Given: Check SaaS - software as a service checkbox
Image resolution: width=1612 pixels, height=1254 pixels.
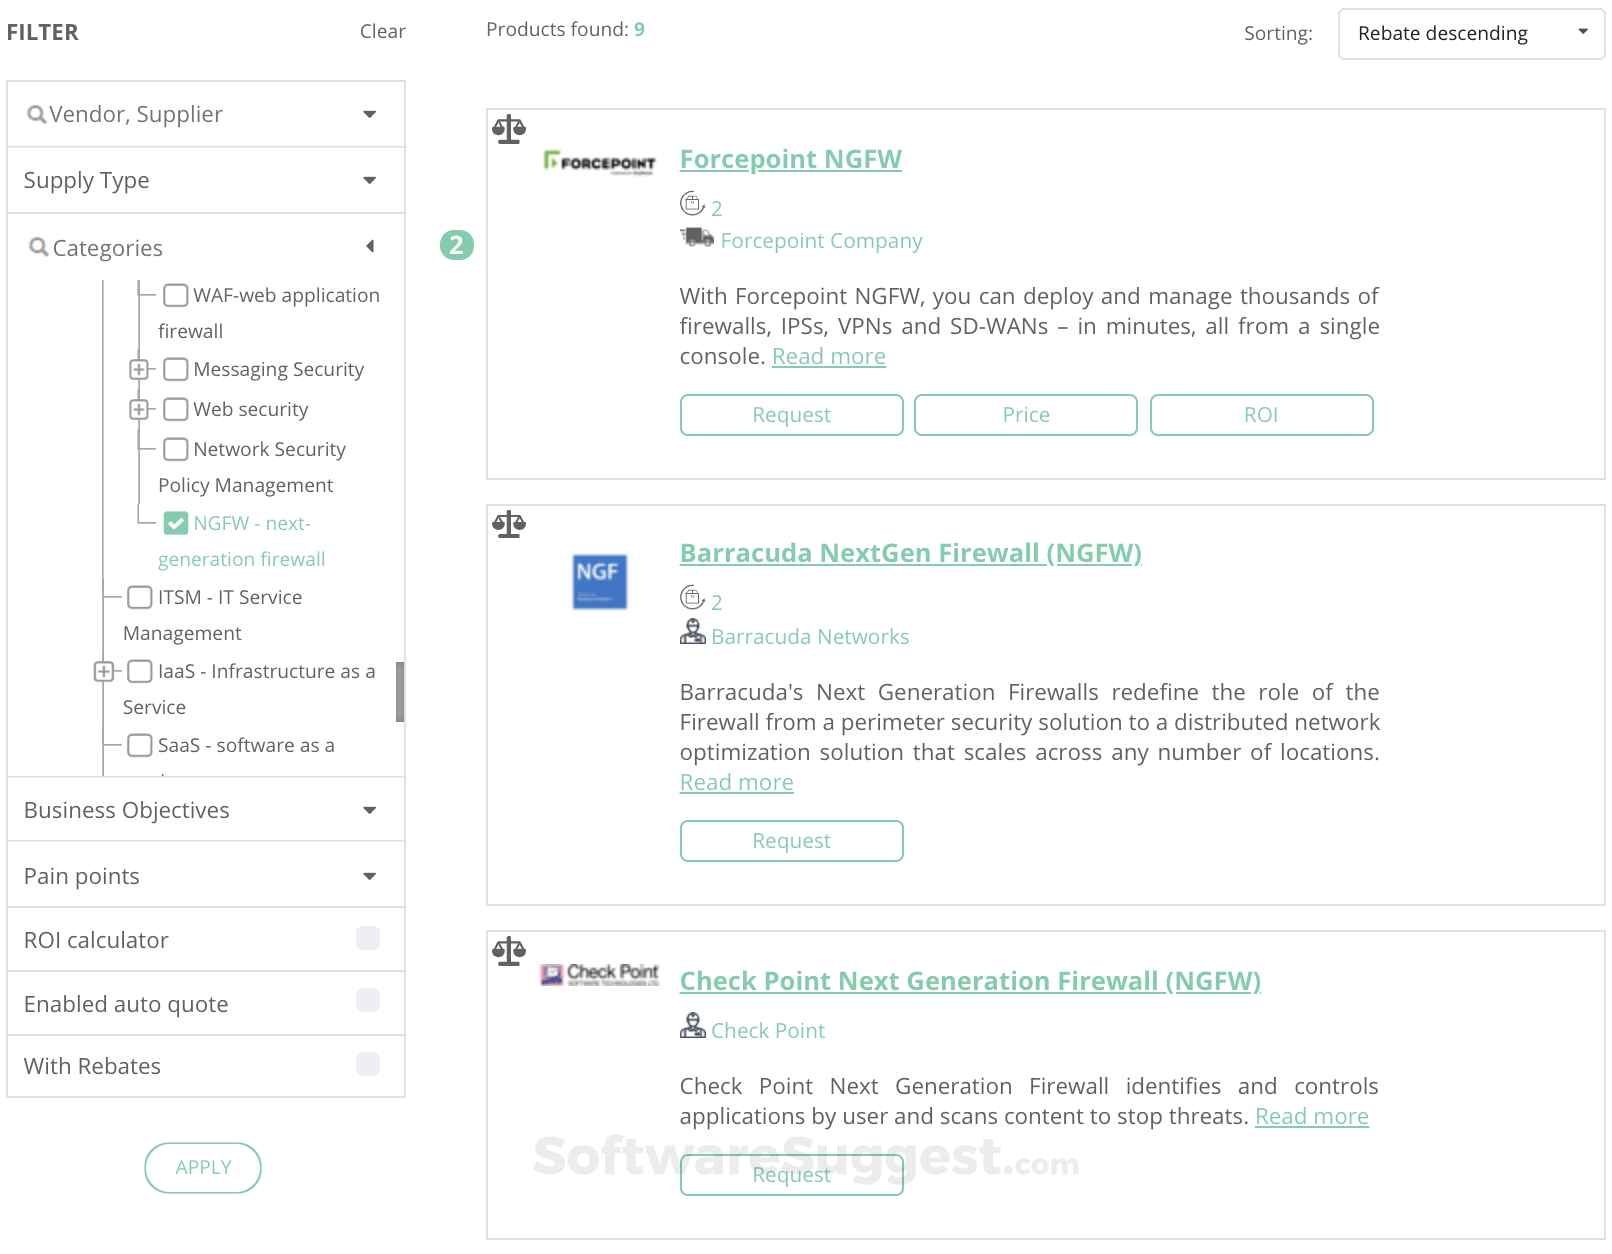Looking at the screenshot, I should point(140,745).
